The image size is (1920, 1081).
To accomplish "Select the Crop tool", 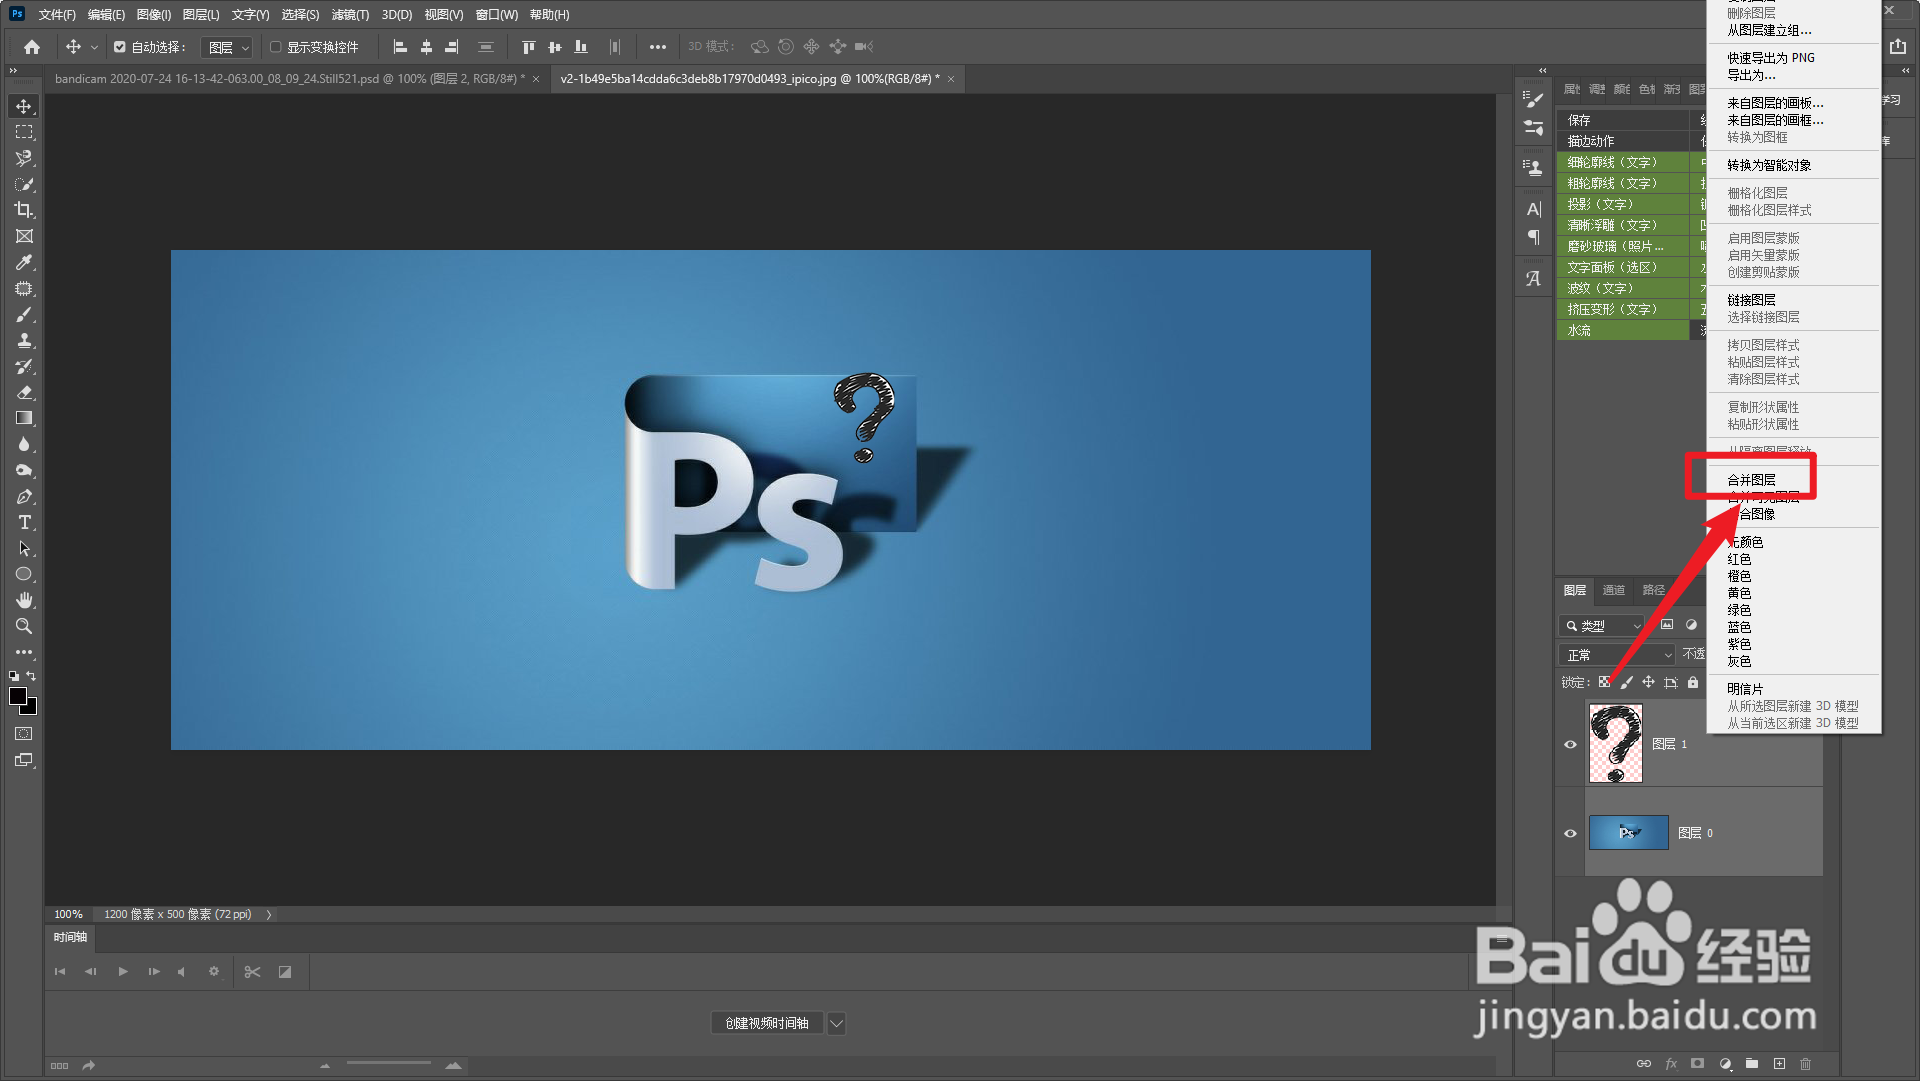I will pos(24,210).
